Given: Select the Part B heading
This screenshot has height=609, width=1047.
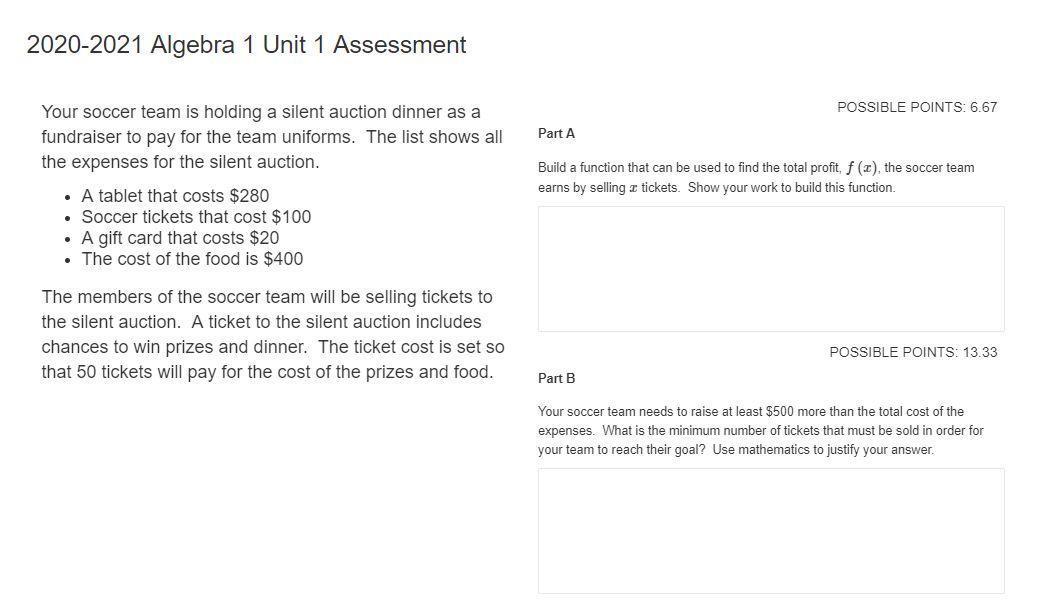Looking at the screenshot, I should tap(556, 378).
